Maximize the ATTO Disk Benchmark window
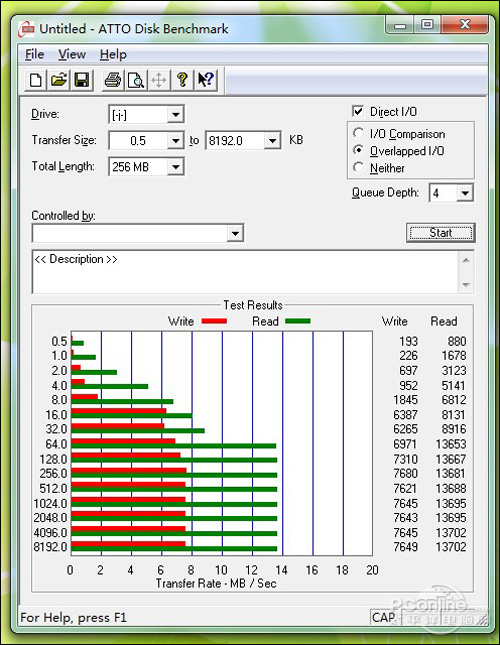 [427, 25]
